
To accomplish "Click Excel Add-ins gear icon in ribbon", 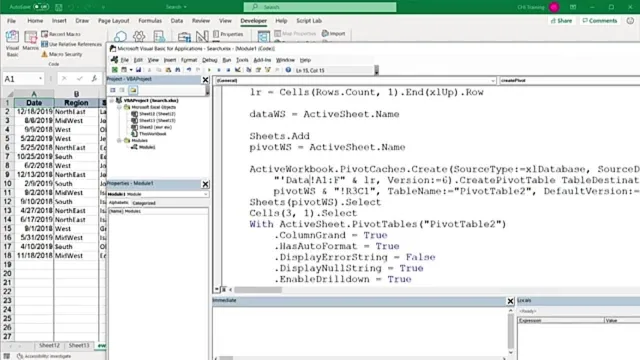I will (139, 36).
